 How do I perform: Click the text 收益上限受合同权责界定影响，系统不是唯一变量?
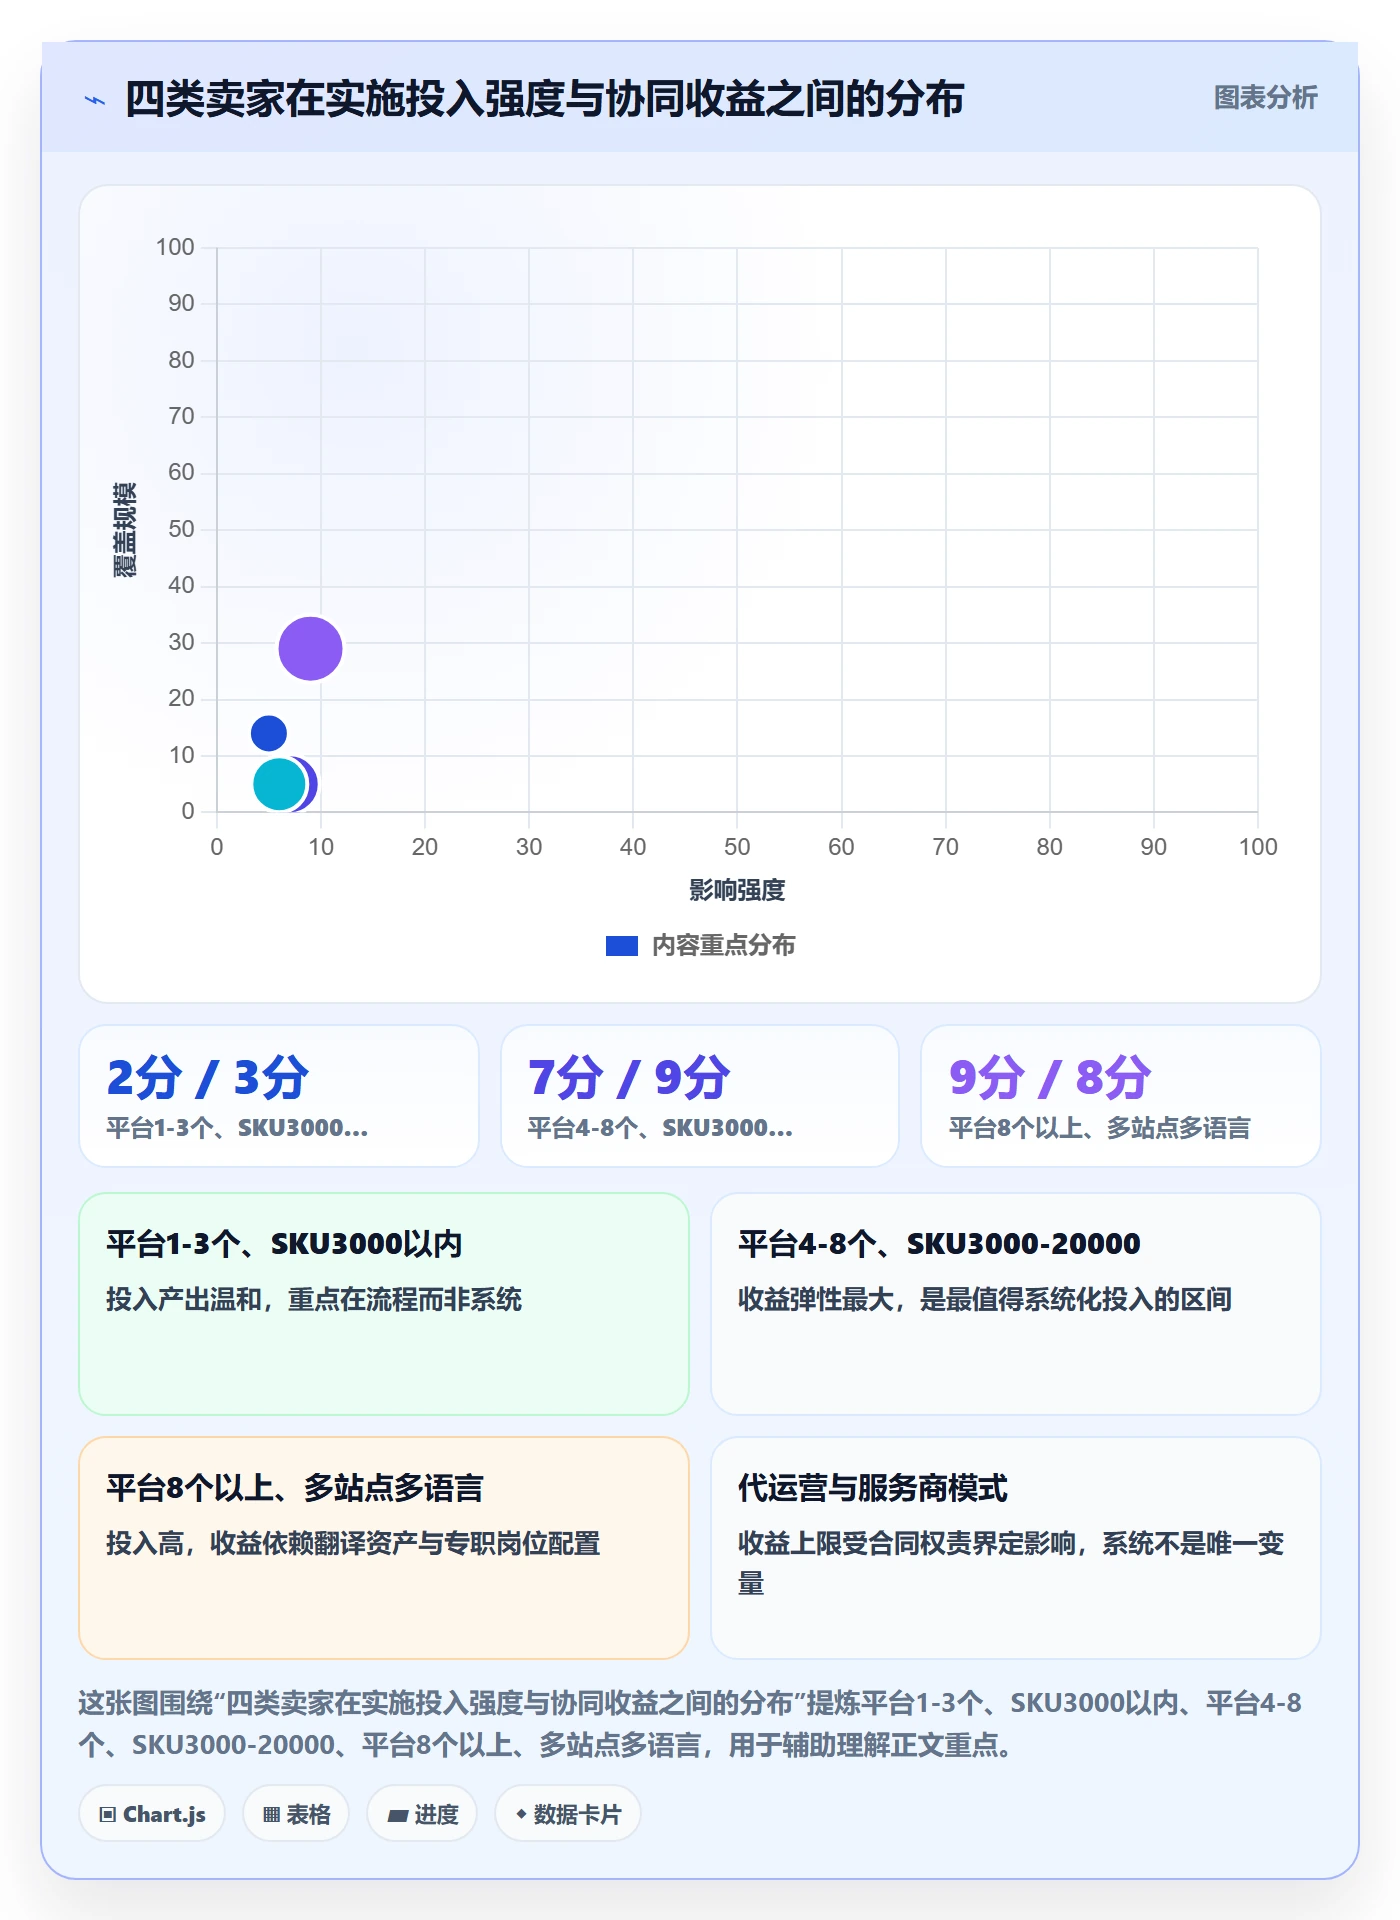pos(1011,1563)
